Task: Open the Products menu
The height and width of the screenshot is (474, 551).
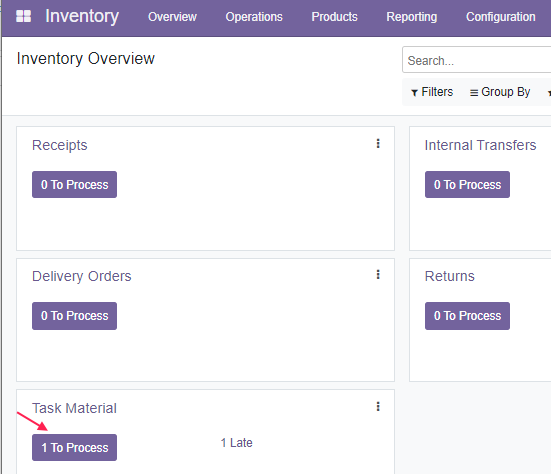Action: pyautogui.click(x=335, y=17)
